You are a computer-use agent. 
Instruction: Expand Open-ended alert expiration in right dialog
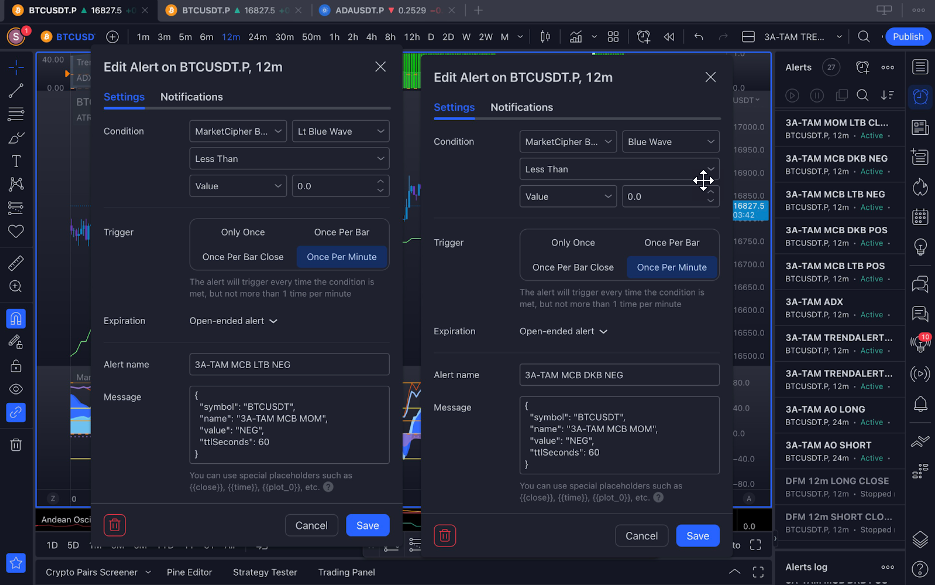[x=563, y=332]
